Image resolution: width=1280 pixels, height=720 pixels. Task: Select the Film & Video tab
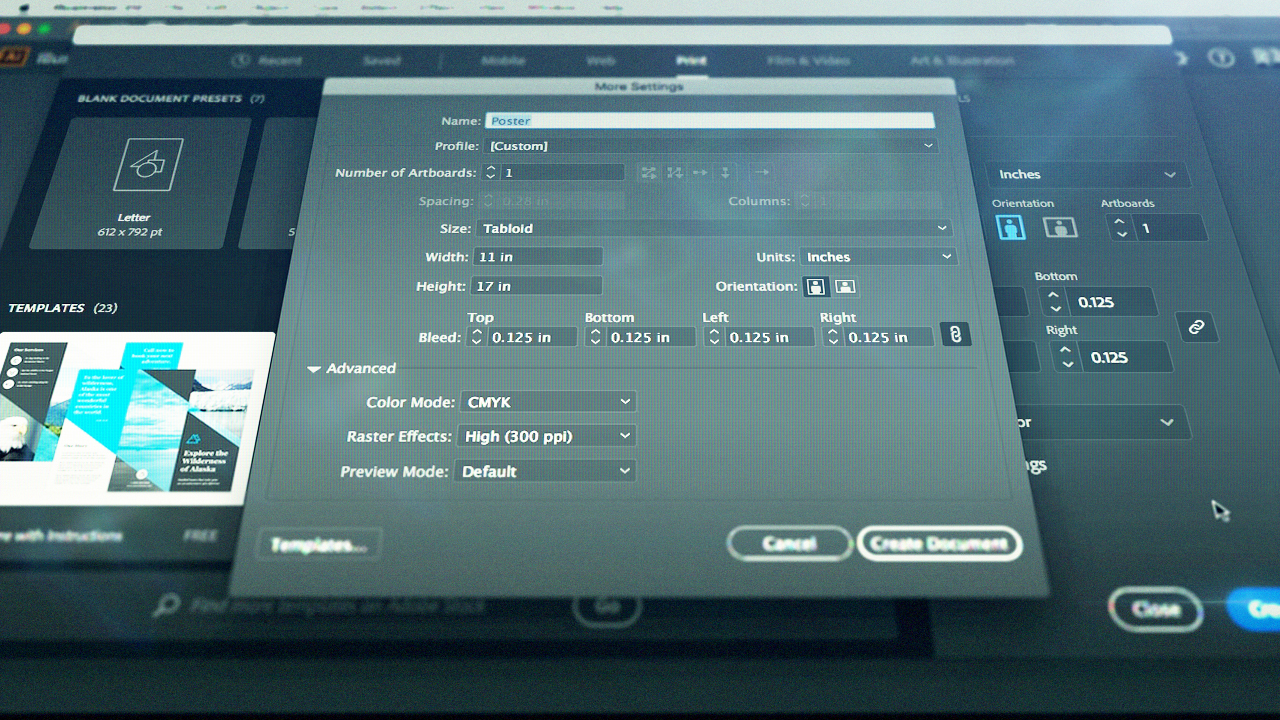pyautogui.click(x=808, y=61)
